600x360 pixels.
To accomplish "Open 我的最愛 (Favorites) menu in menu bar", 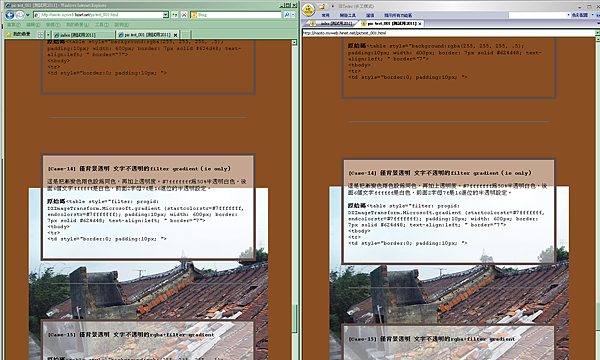I will pos(78,24).
